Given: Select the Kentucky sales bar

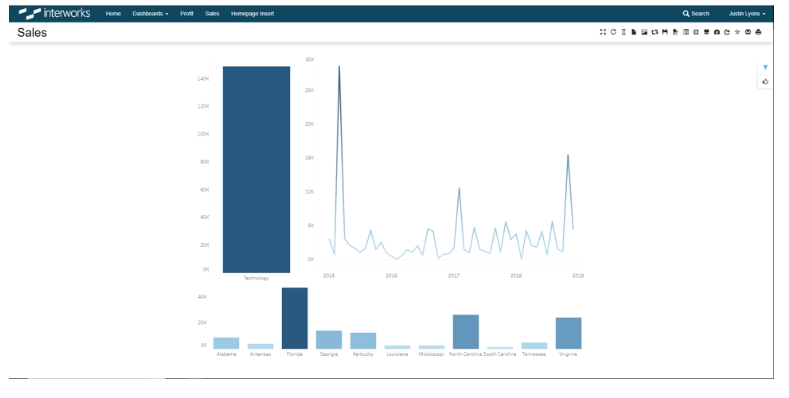Looking at the screenshot, I should (363, 341).
